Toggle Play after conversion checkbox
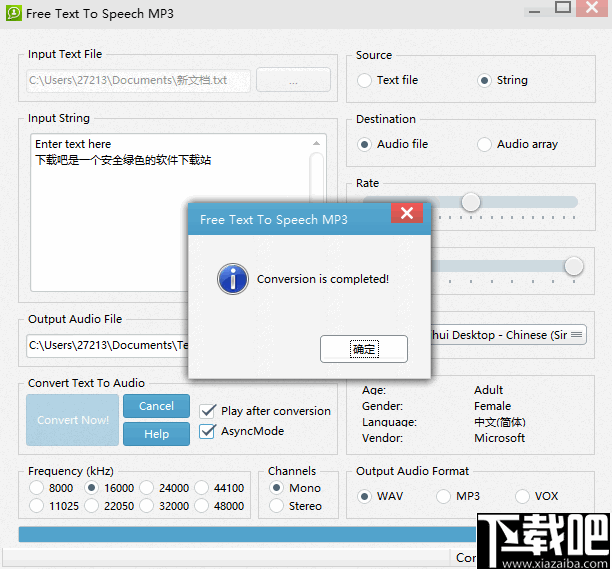Image resolution: width=612 pixels, height=569 pixels. point(207,411)
